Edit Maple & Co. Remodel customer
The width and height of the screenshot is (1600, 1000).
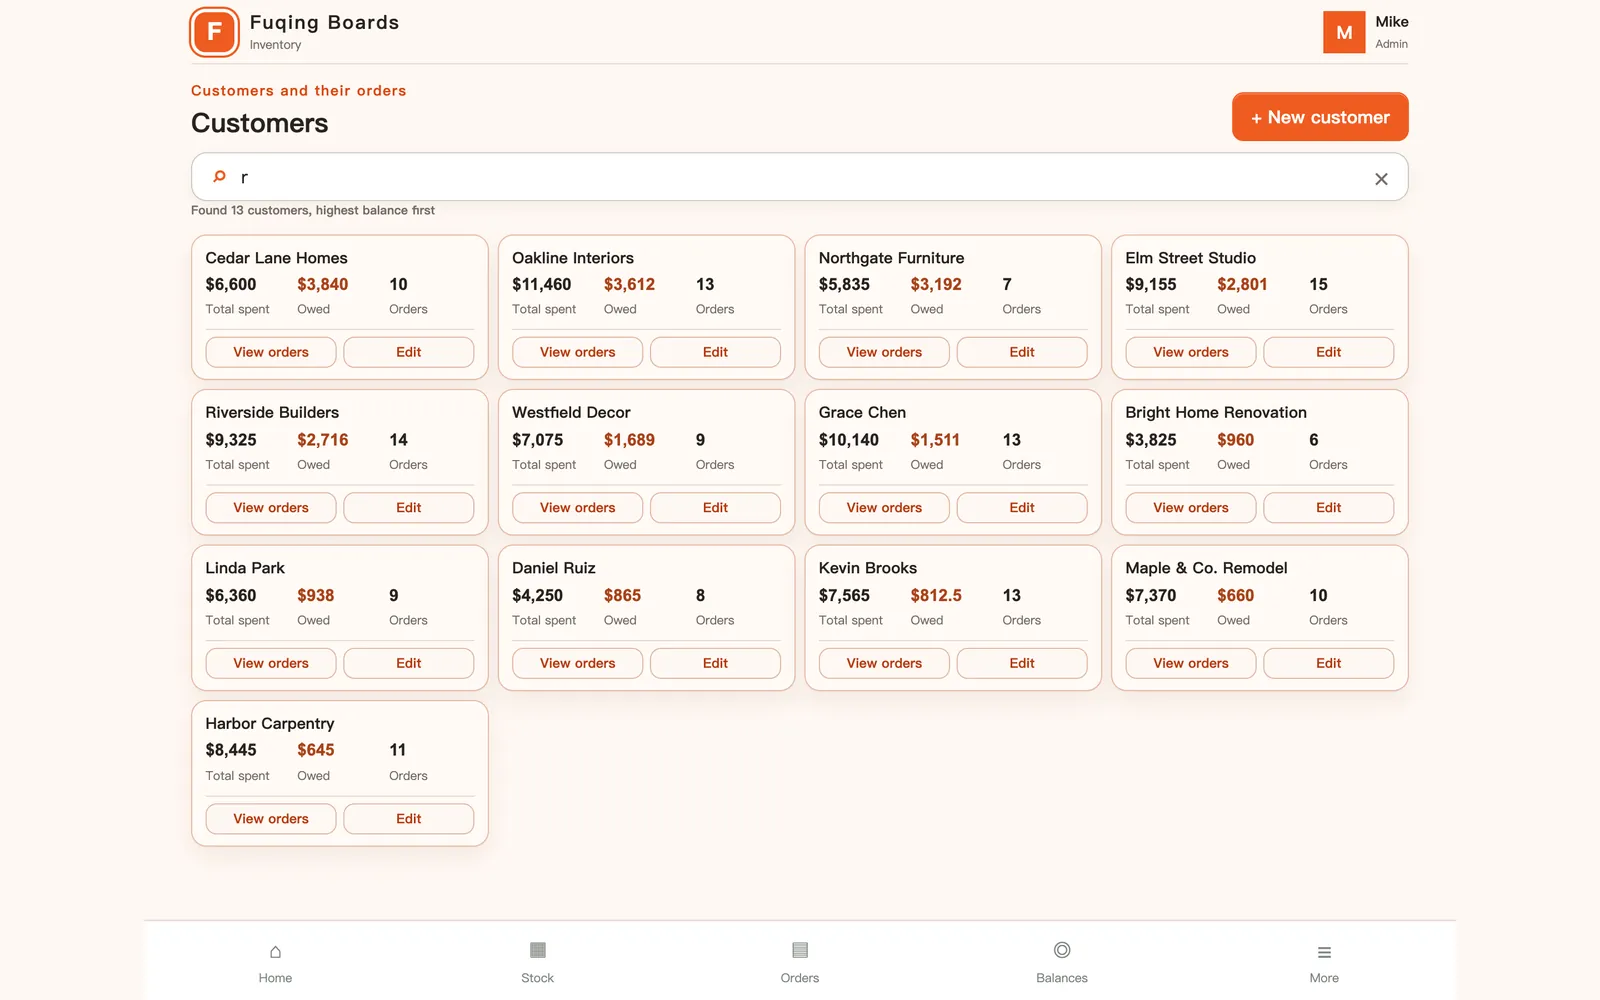coord(1329,663)
